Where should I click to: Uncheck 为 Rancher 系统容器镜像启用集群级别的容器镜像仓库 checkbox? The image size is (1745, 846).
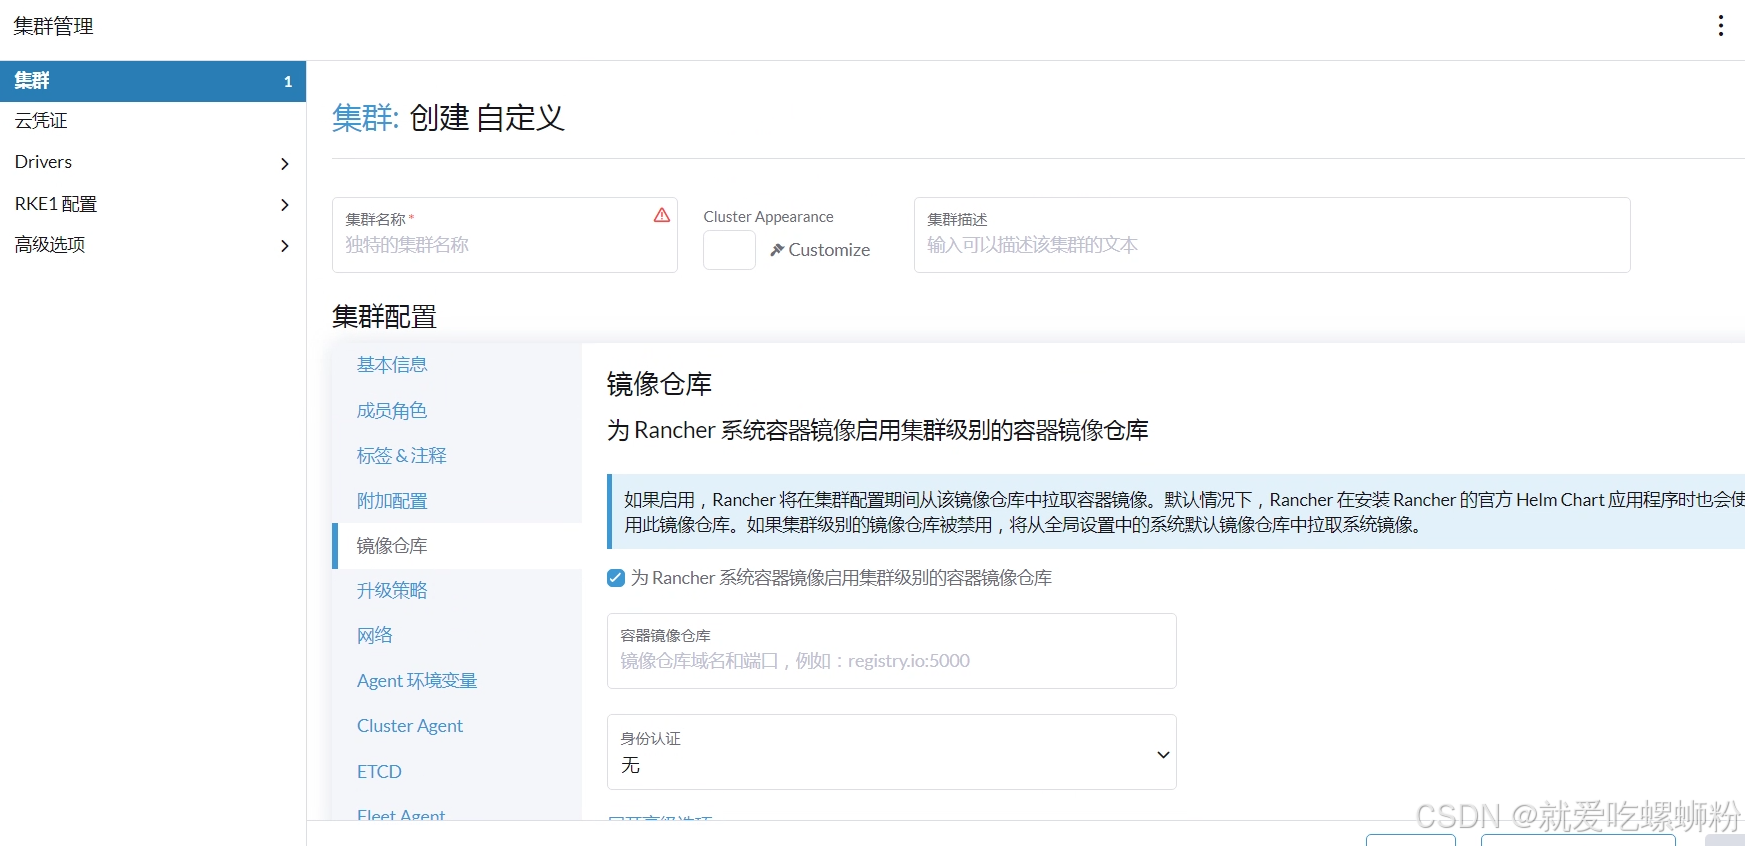pyautogui.click(x=616, y=578)
